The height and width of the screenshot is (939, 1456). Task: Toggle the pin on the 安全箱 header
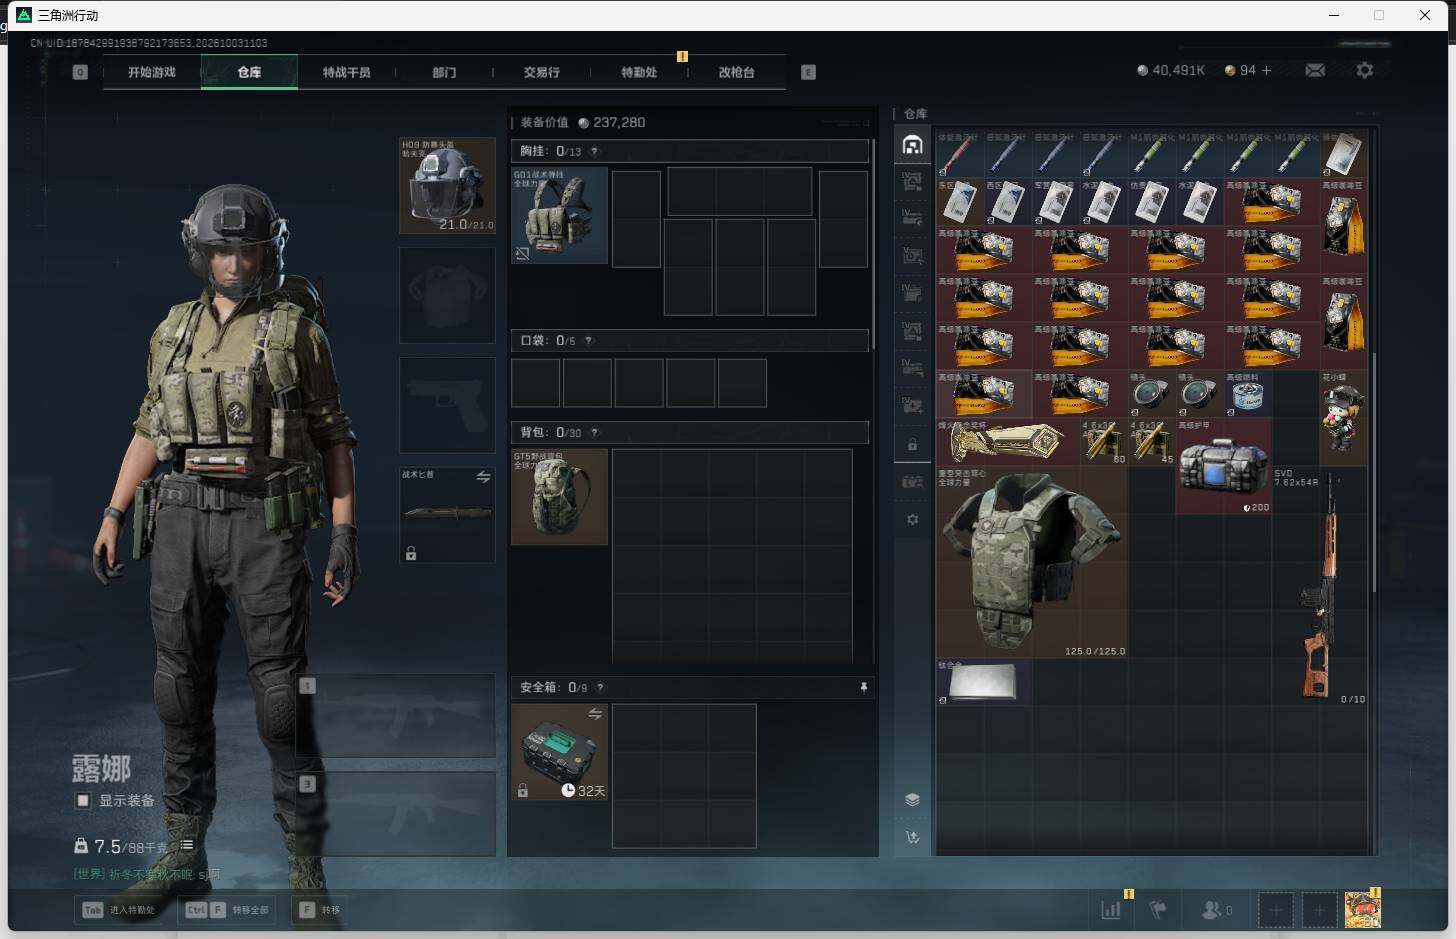pos(863,687)
